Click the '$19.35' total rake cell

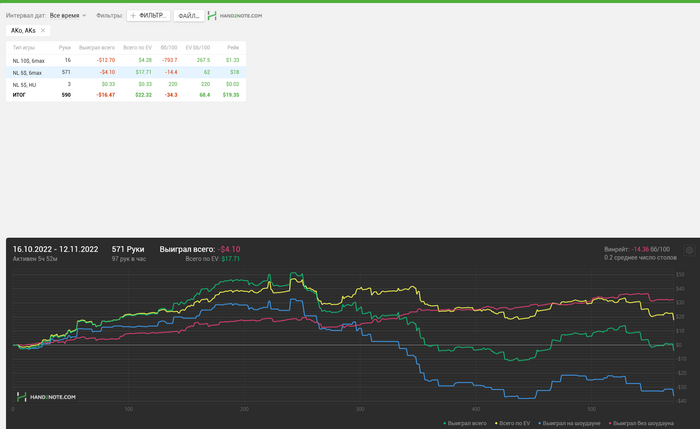231,95
